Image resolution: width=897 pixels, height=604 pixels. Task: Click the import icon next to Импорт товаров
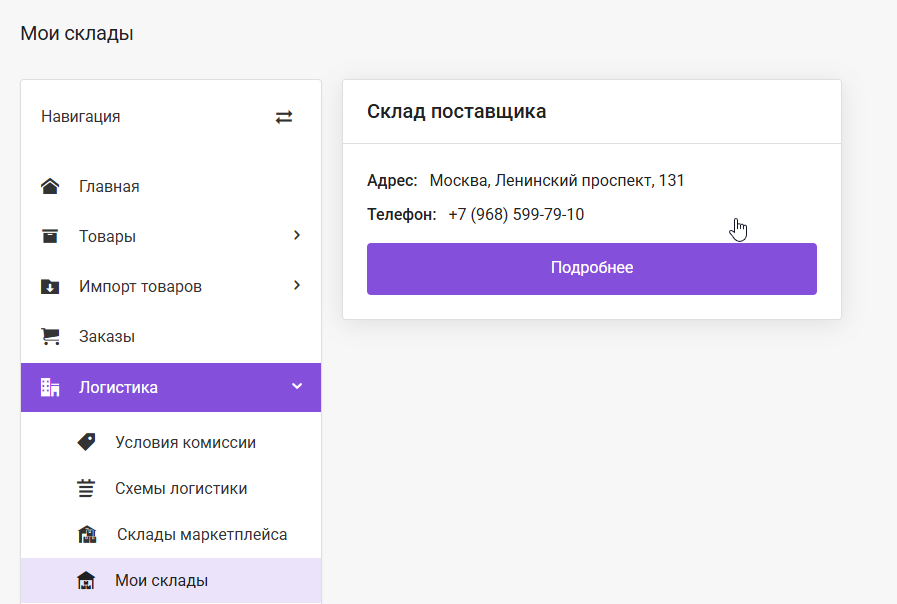49,286
